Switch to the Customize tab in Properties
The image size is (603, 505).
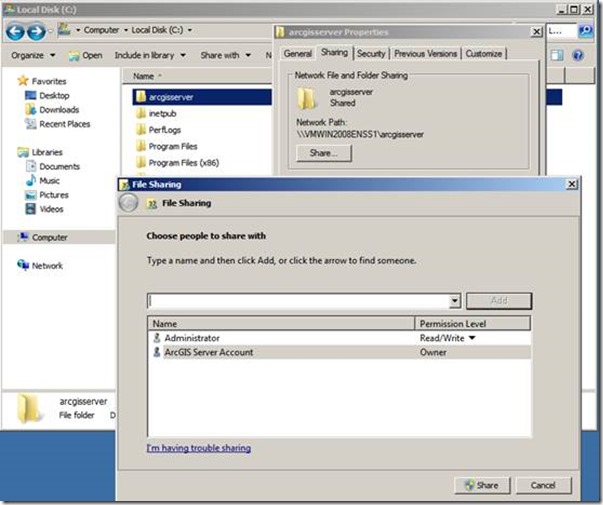483,54
